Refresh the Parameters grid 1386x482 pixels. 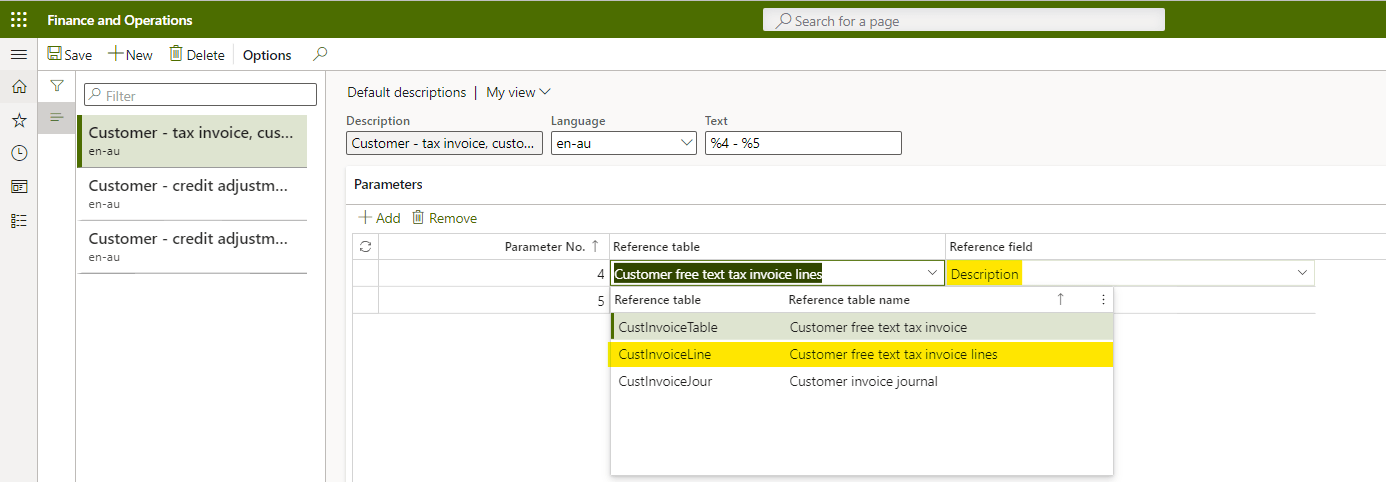[365, 246]
